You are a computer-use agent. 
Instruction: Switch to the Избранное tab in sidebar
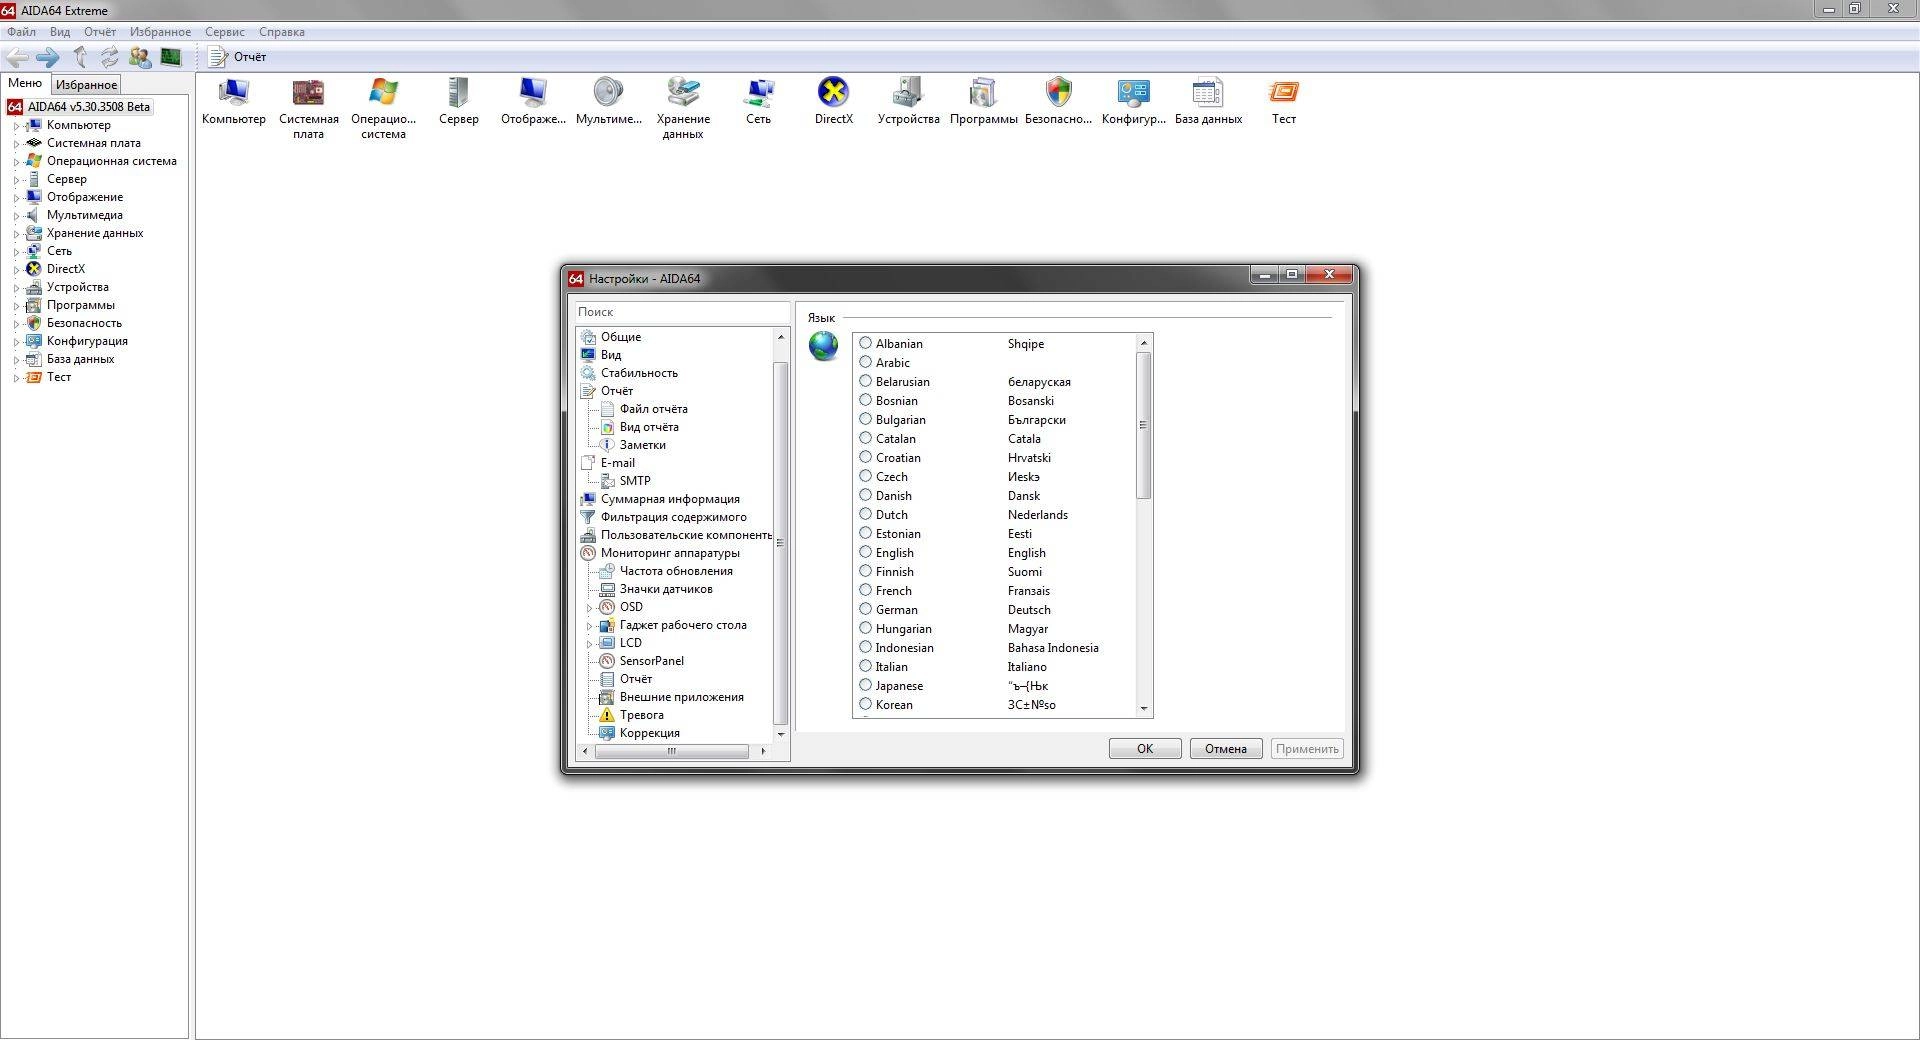pos(86,85)
